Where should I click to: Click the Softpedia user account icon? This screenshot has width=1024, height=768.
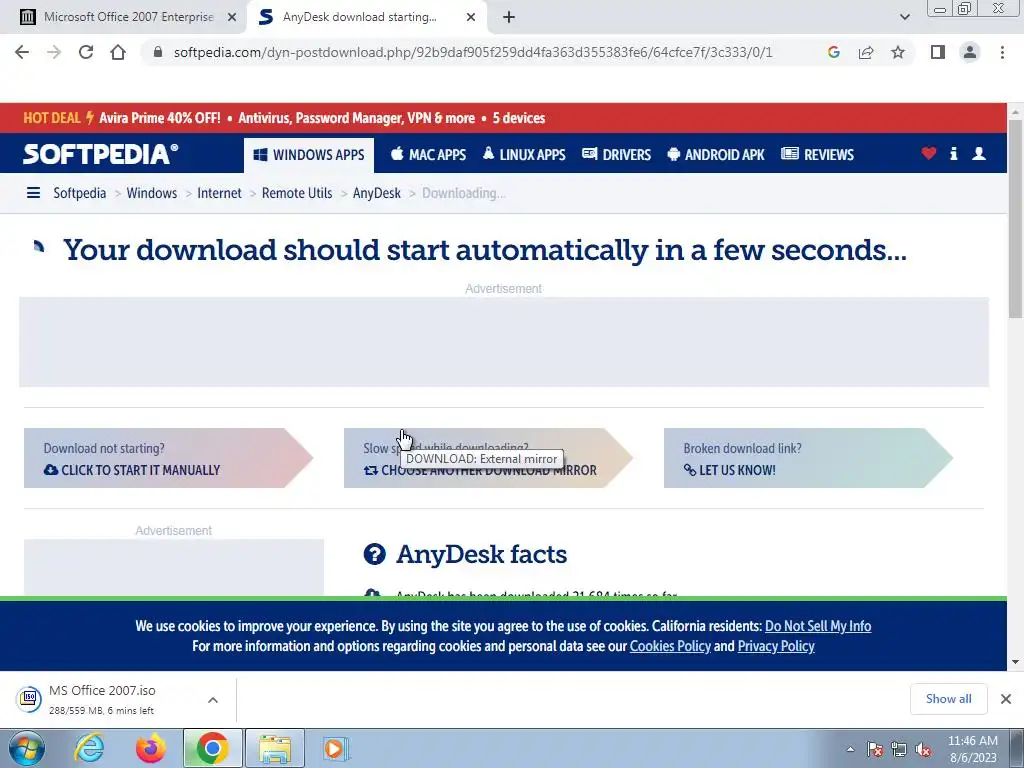click(979, 153)
